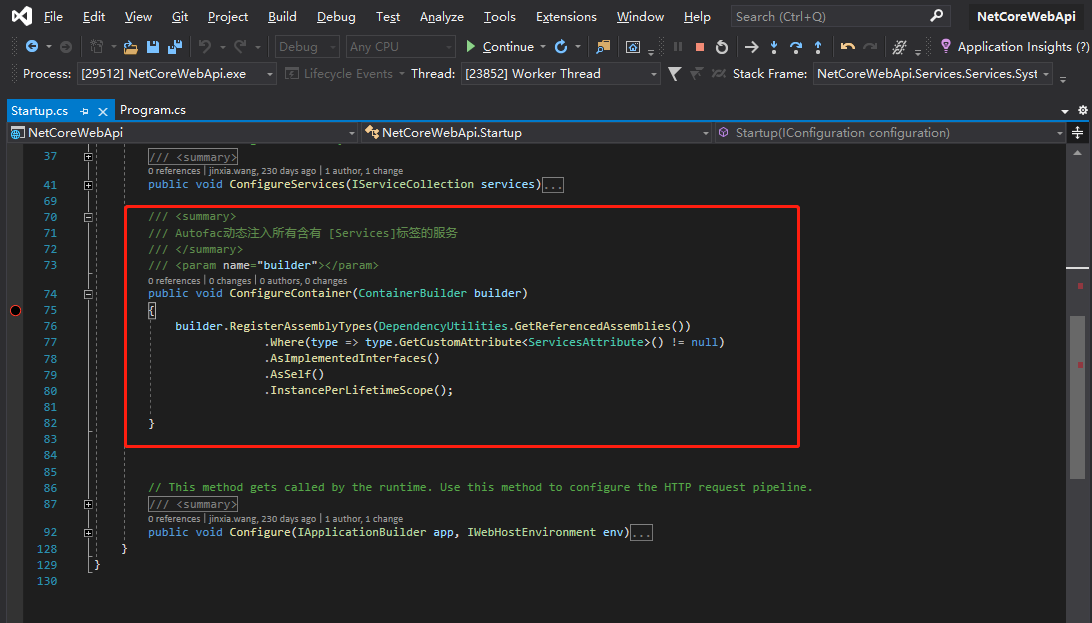Step Into the next statement
1092x623 pixels.
click(774, 47)
